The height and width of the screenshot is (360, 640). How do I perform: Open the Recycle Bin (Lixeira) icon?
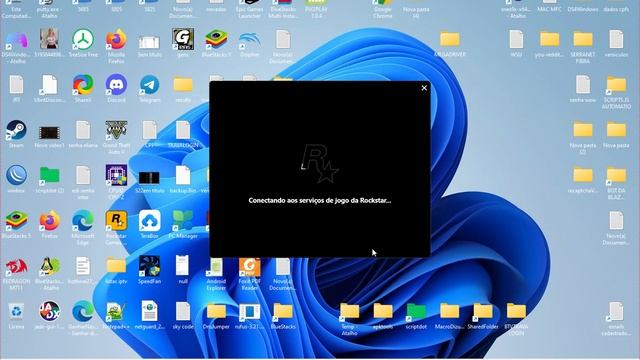[16, 312]
